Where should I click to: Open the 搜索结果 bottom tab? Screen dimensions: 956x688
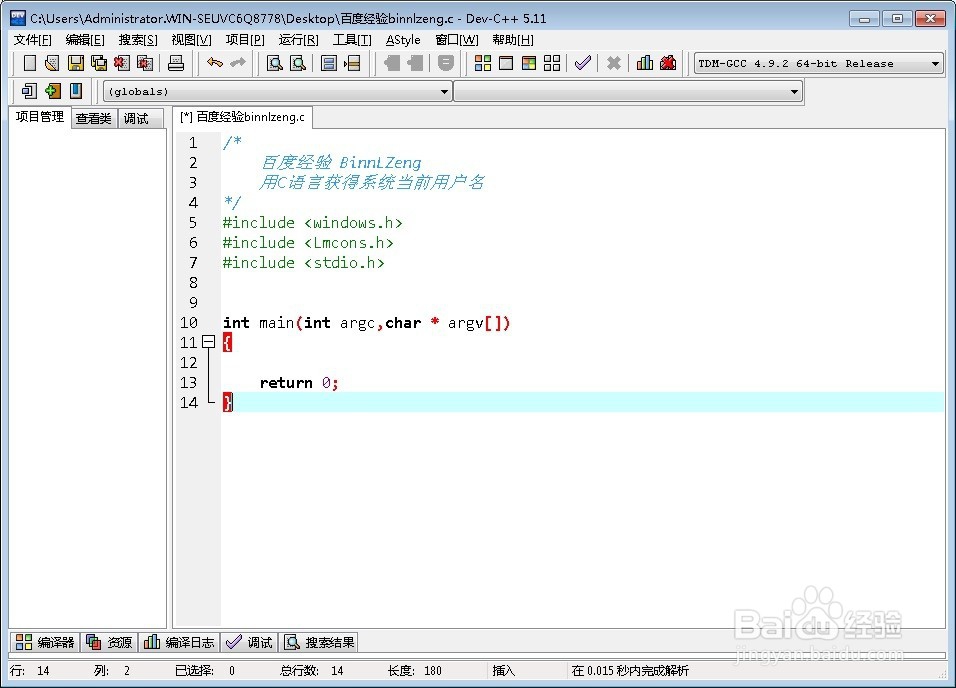click(319, 642)
